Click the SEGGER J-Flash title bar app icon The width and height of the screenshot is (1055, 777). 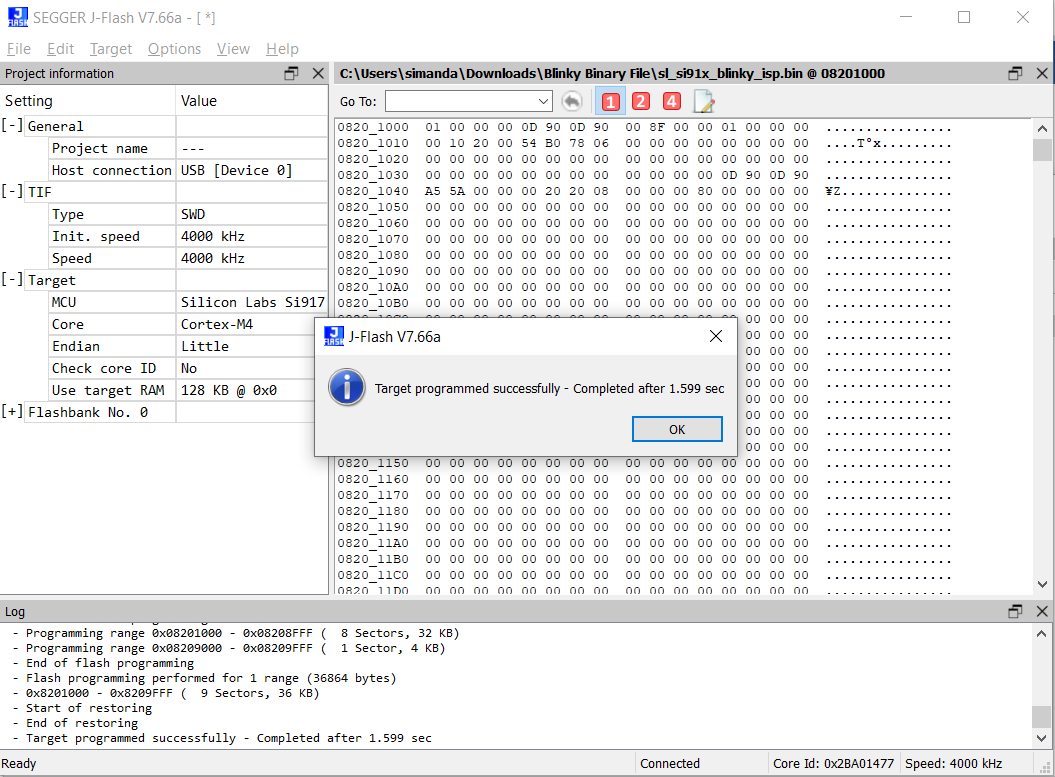click(17, 17)
